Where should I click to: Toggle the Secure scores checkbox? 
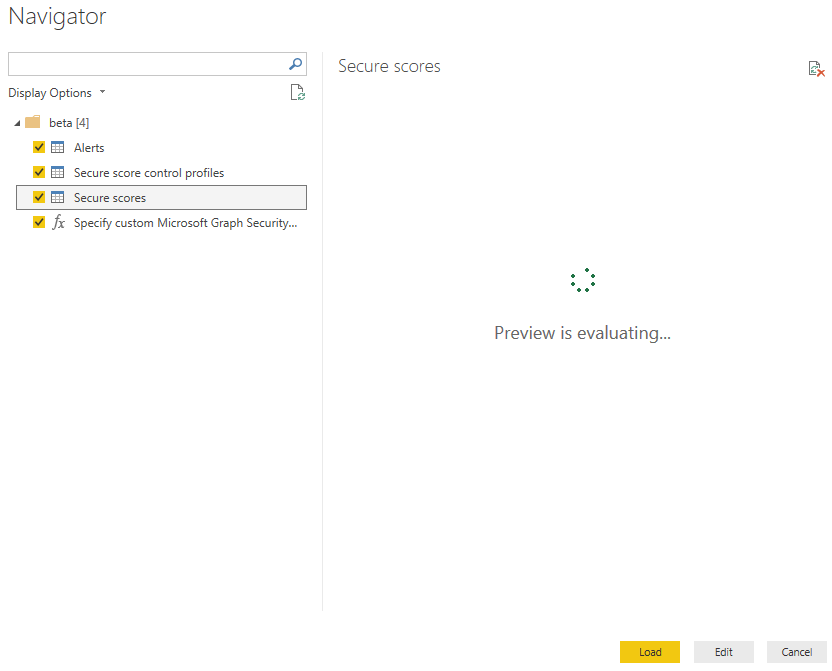39,197
